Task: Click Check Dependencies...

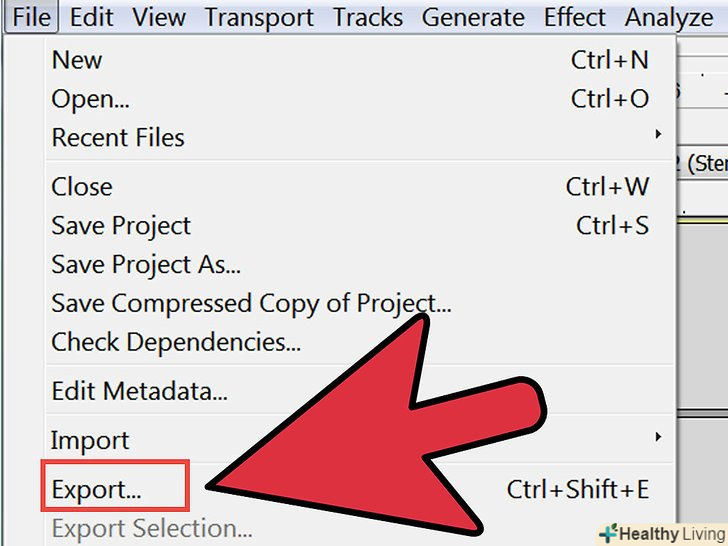Action: click(x=176, y=343)
